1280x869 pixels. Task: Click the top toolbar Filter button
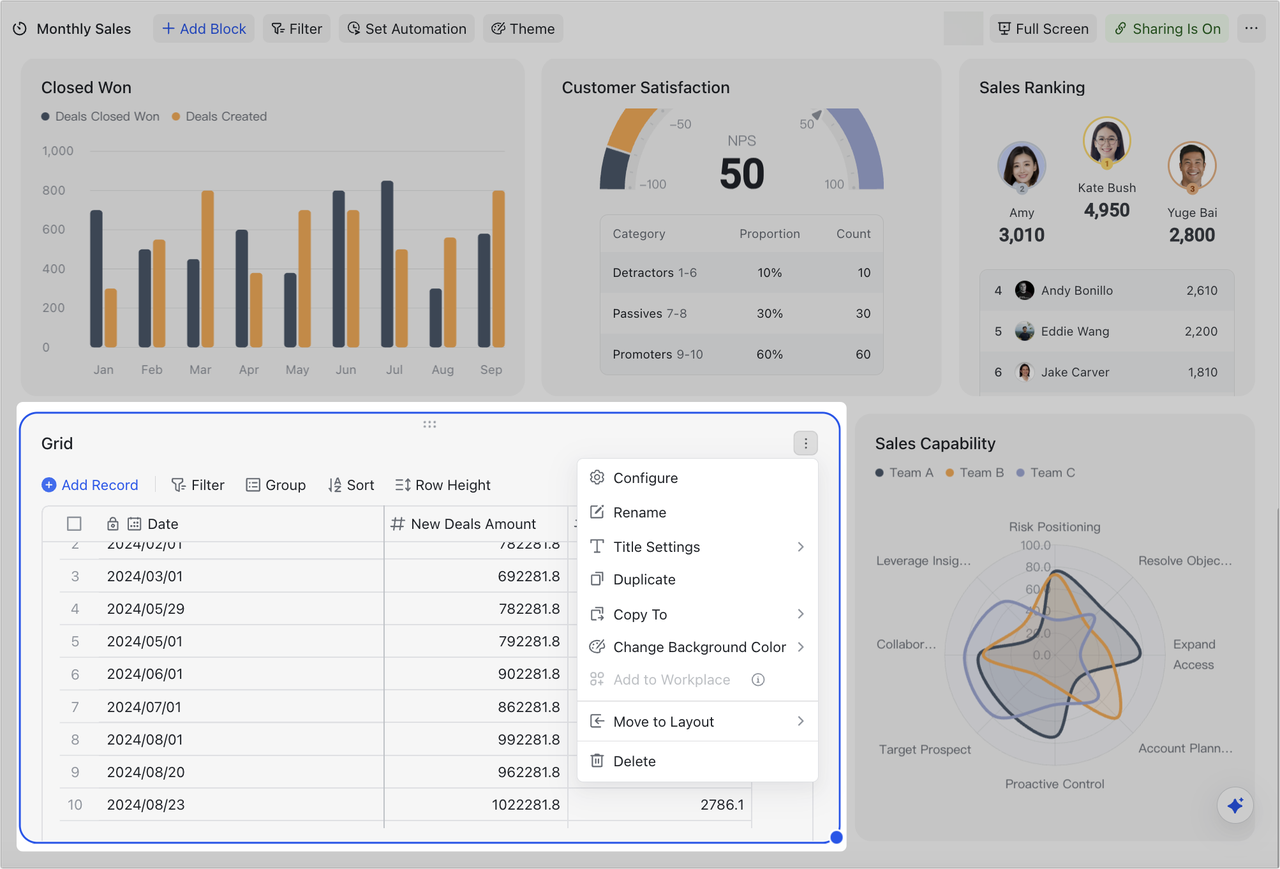point(297,29)
